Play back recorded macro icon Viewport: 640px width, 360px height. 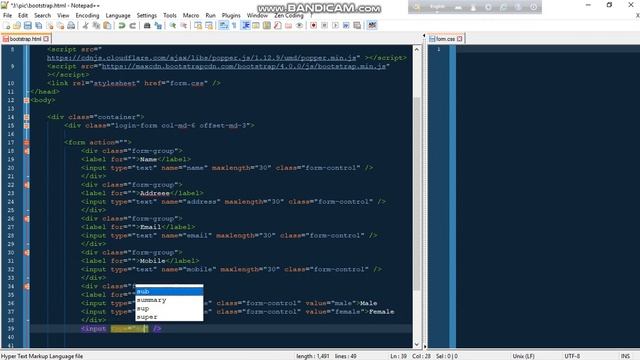coord(336,25)
